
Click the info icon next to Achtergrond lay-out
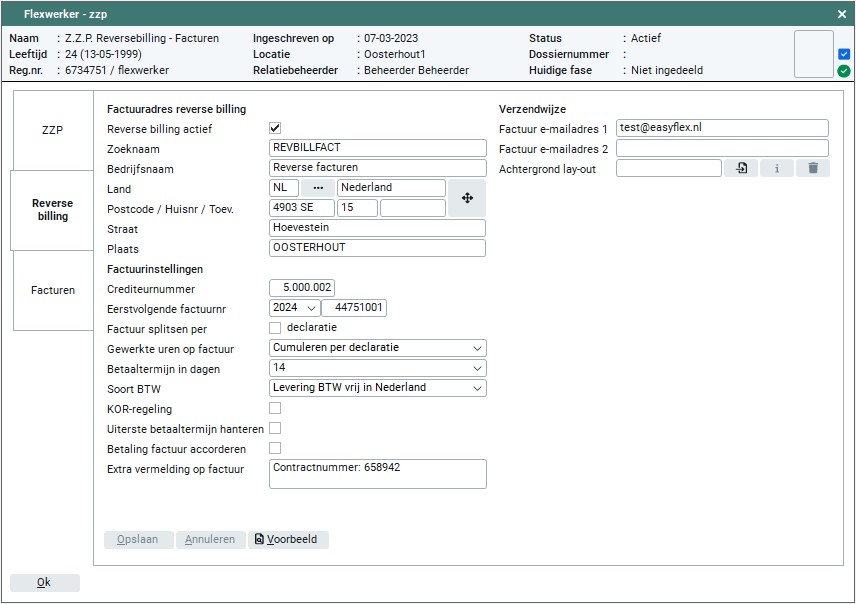pos(777,169)
